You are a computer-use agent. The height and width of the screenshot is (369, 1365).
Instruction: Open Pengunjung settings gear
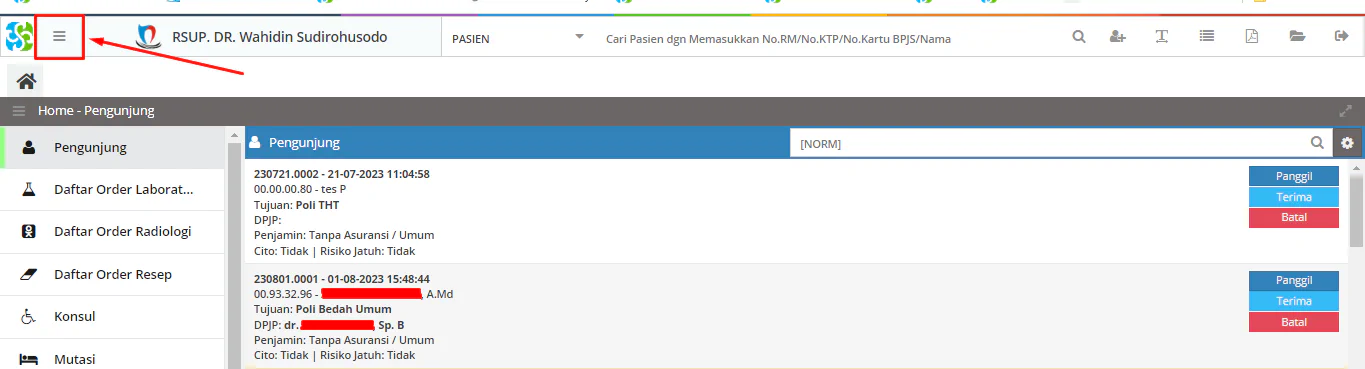point(1347,143)
